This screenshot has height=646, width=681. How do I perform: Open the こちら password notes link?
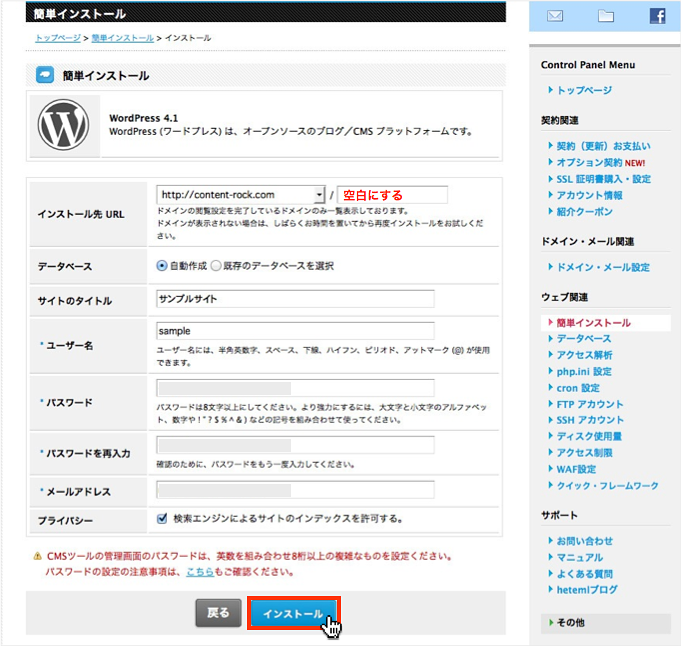pyautogui.click(x=200, y=572)
